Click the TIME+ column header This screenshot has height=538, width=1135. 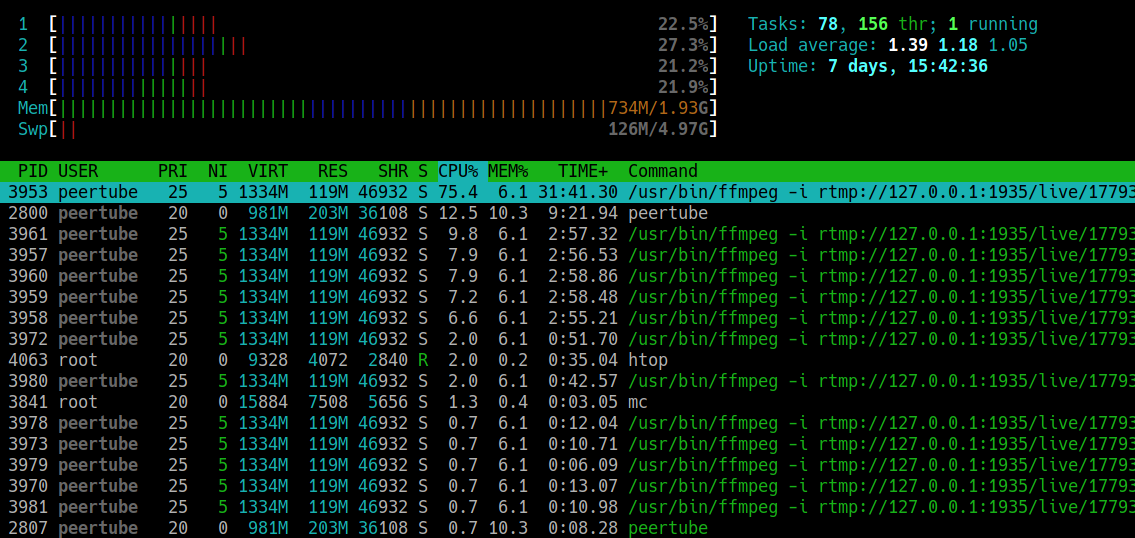click(583, 171)
